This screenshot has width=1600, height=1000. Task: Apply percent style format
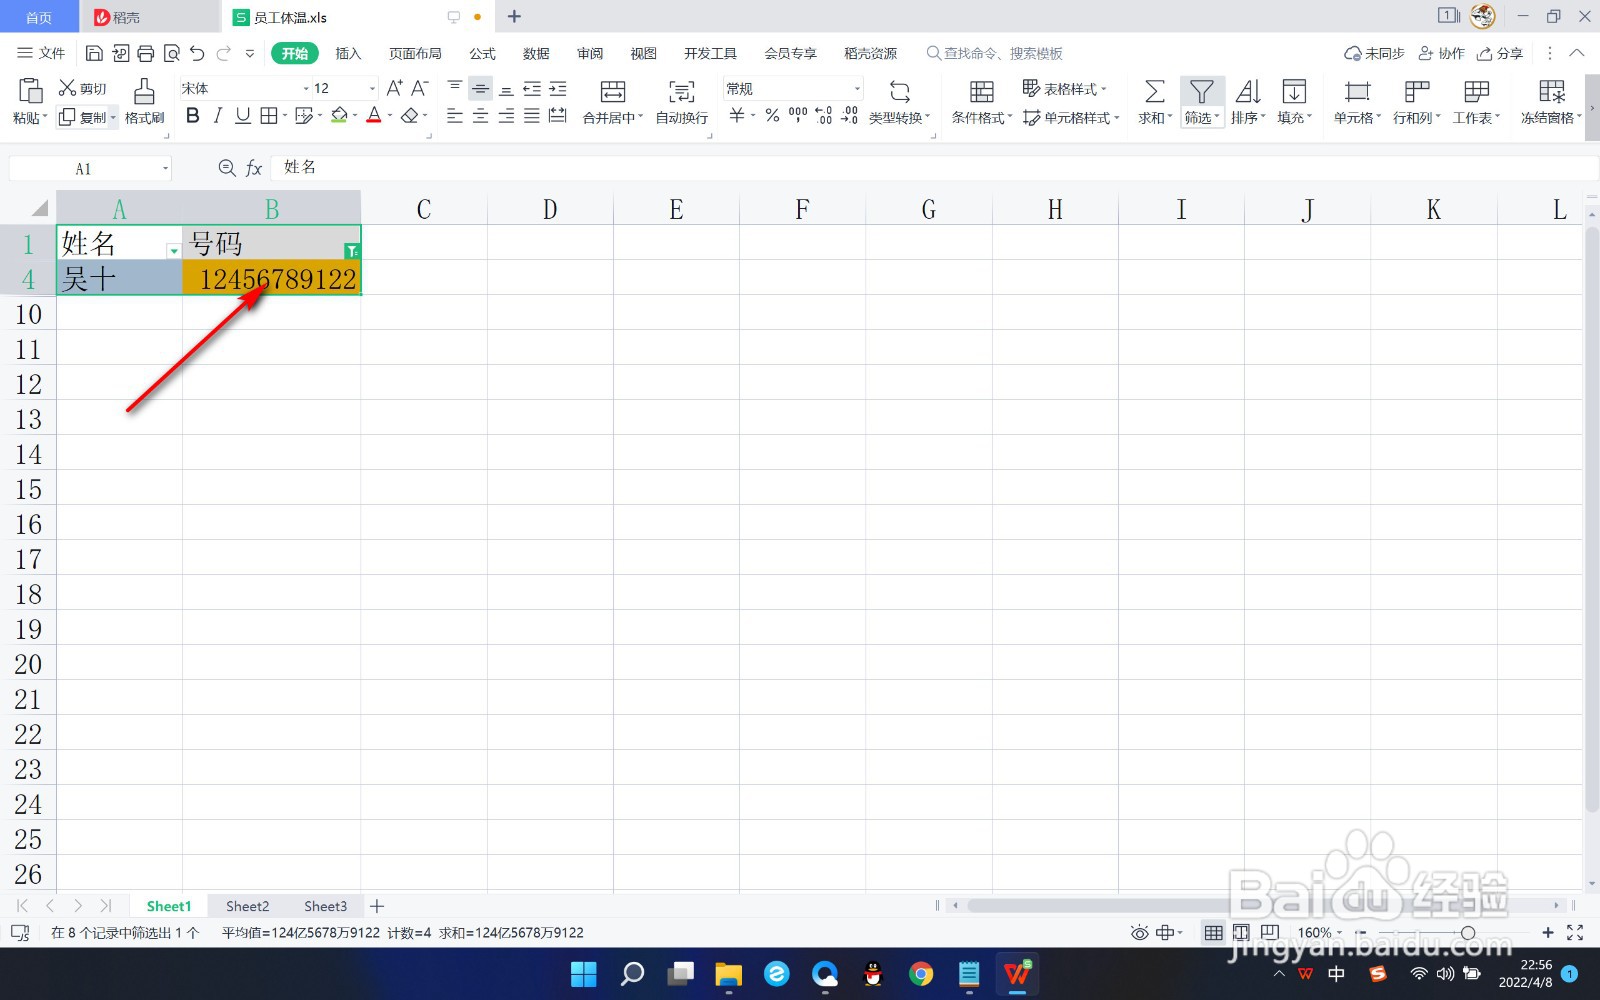click(x=772, y=116)
